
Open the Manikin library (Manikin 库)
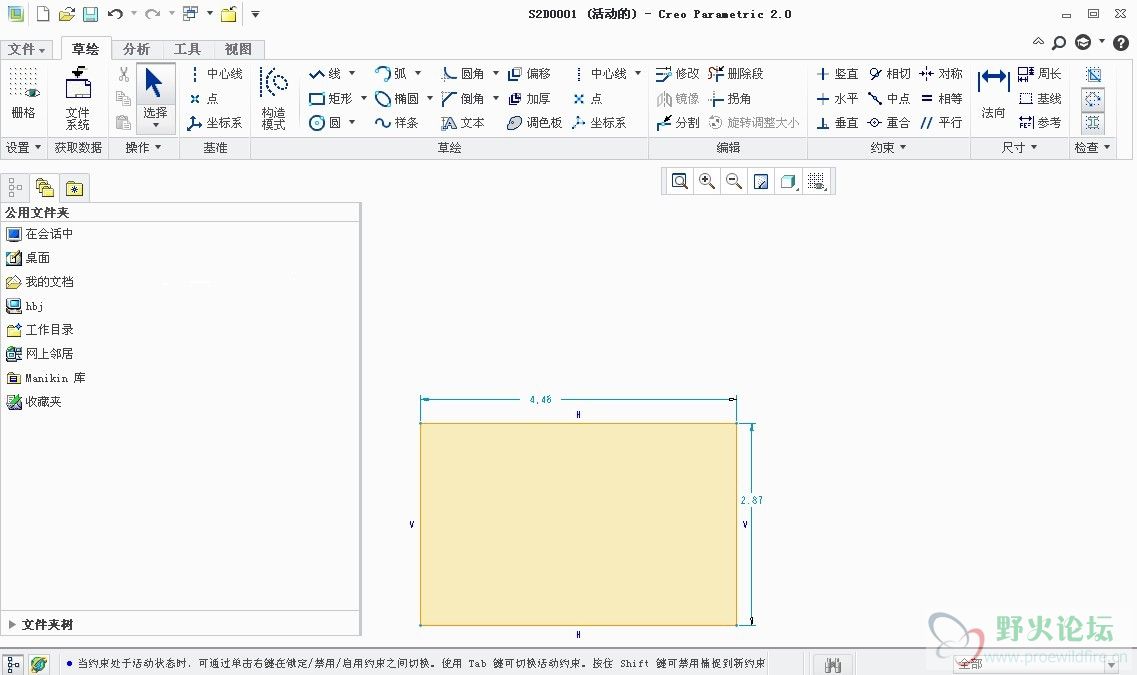[46, 378]
